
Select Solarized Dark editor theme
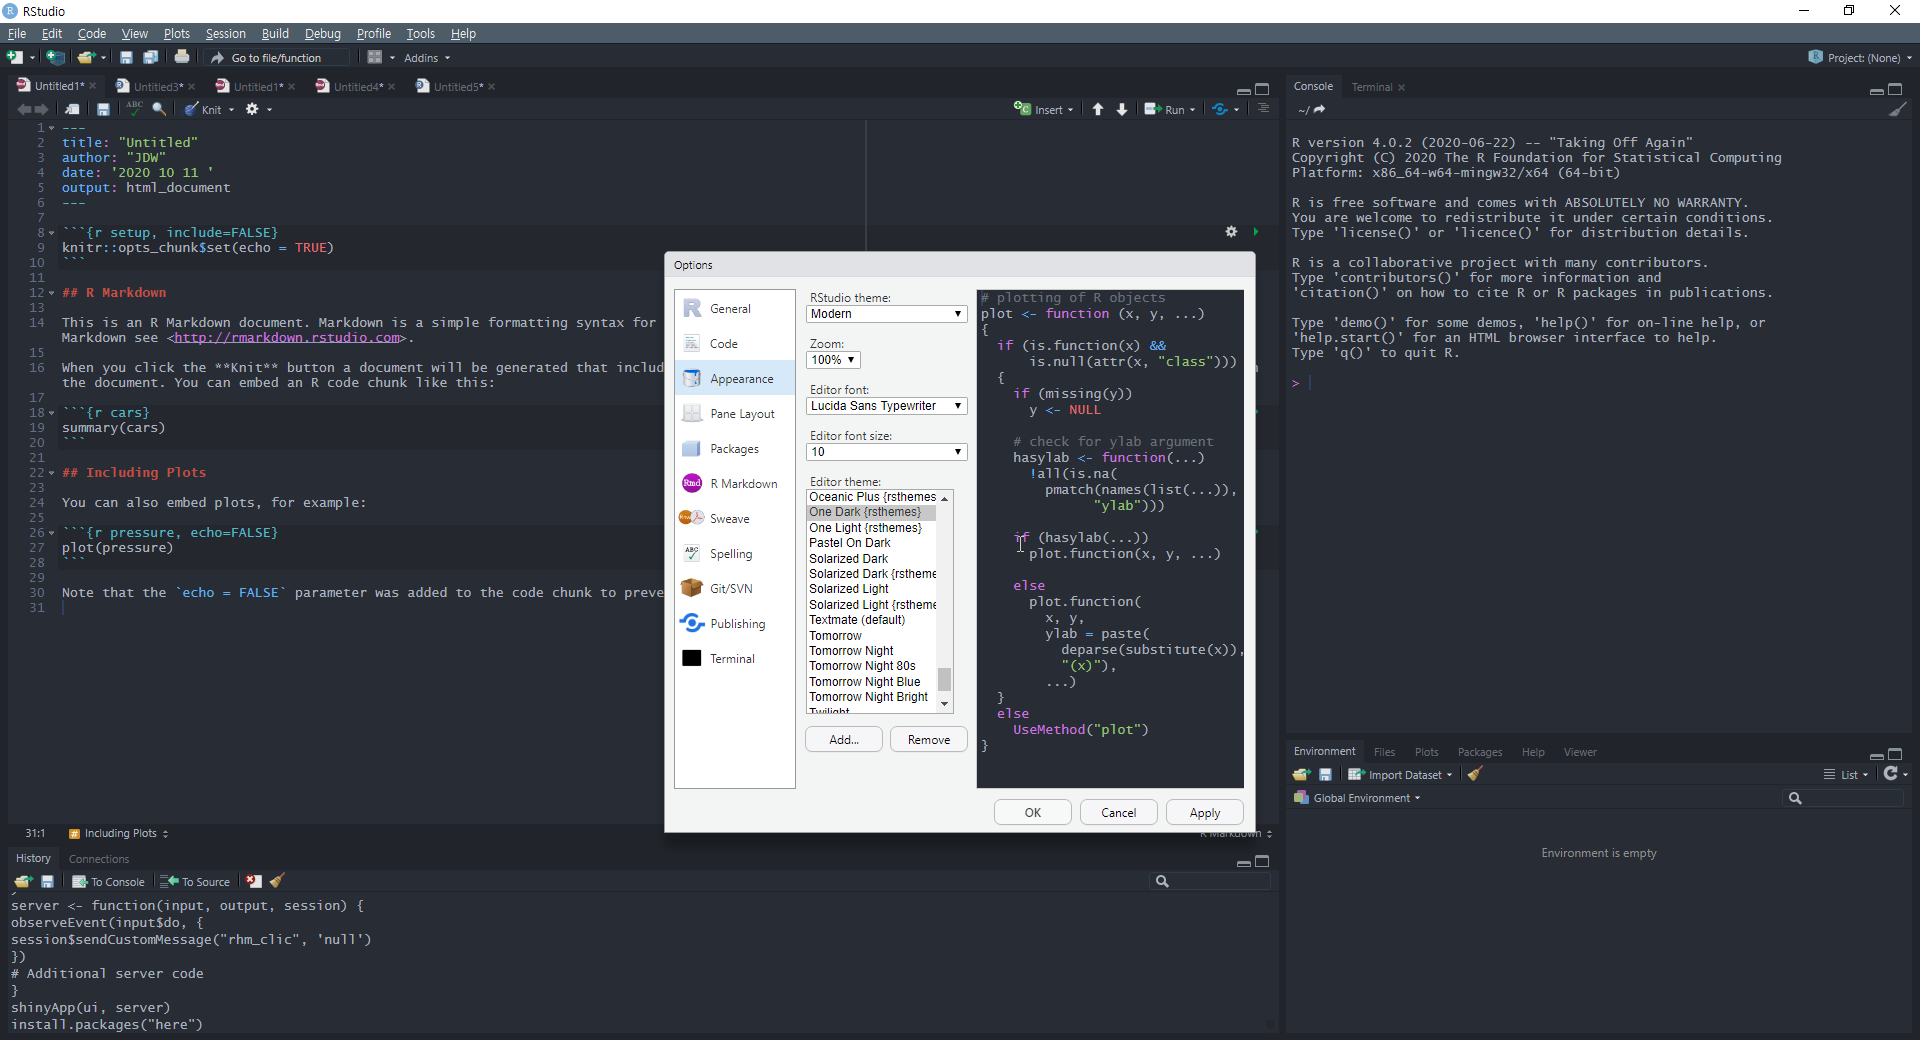tap(871, 559)
